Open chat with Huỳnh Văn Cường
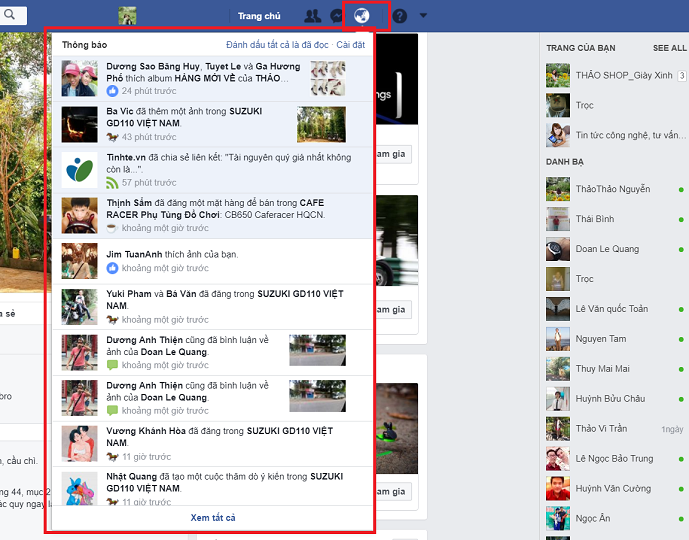The height and width of the screenshot is (540, 689). tap(616, 488)
